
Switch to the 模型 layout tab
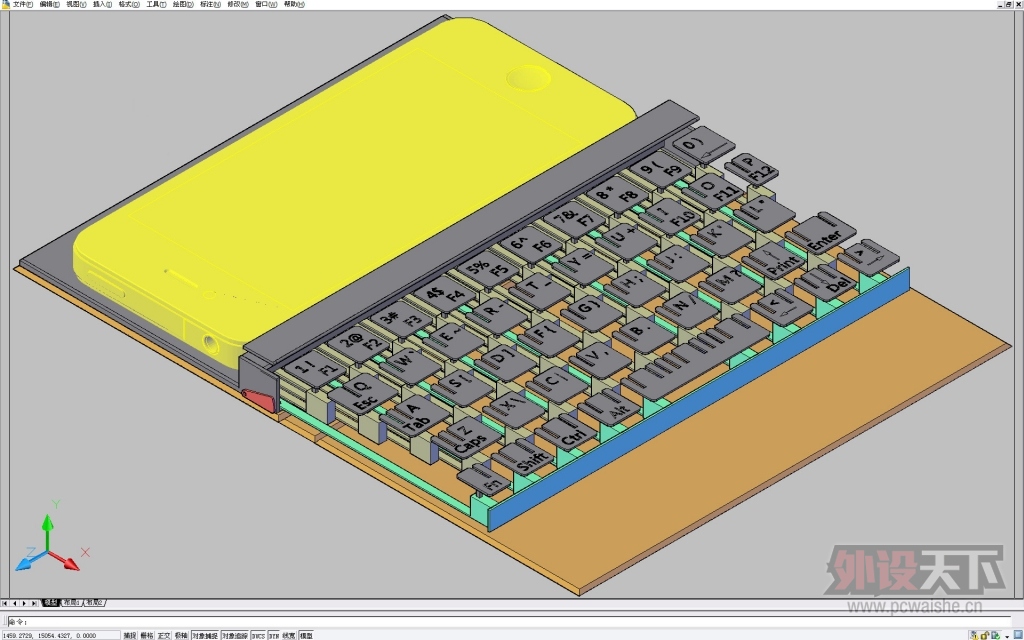coord(50,603)
